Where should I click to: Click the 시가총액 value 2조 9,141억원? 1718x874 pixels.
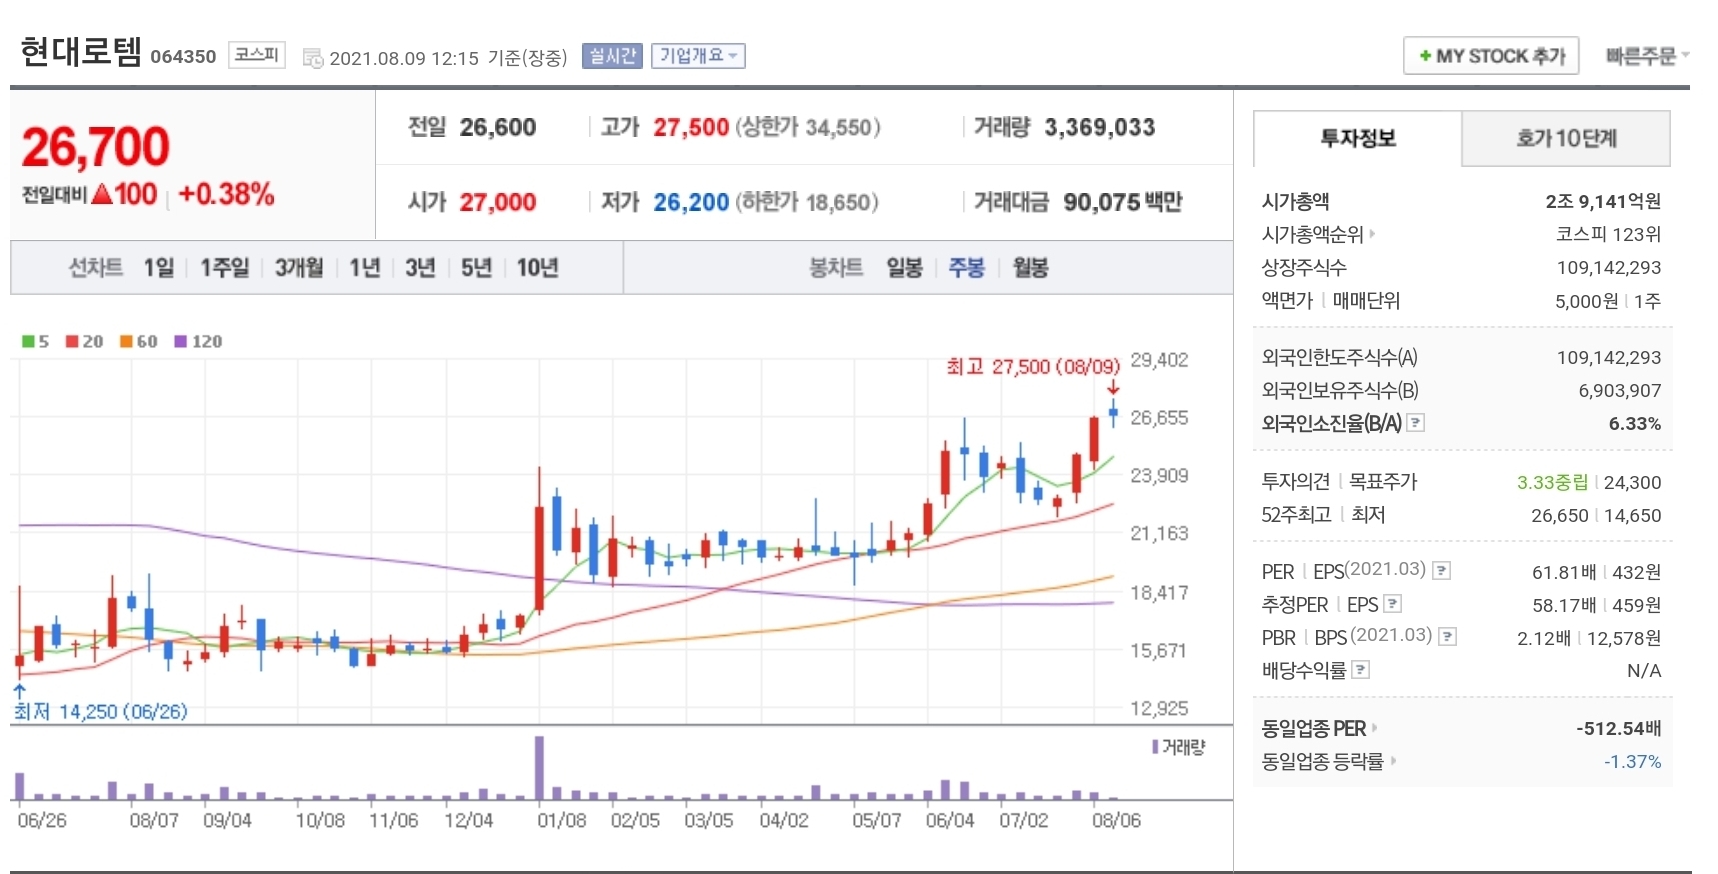[x=1603, y=201]
